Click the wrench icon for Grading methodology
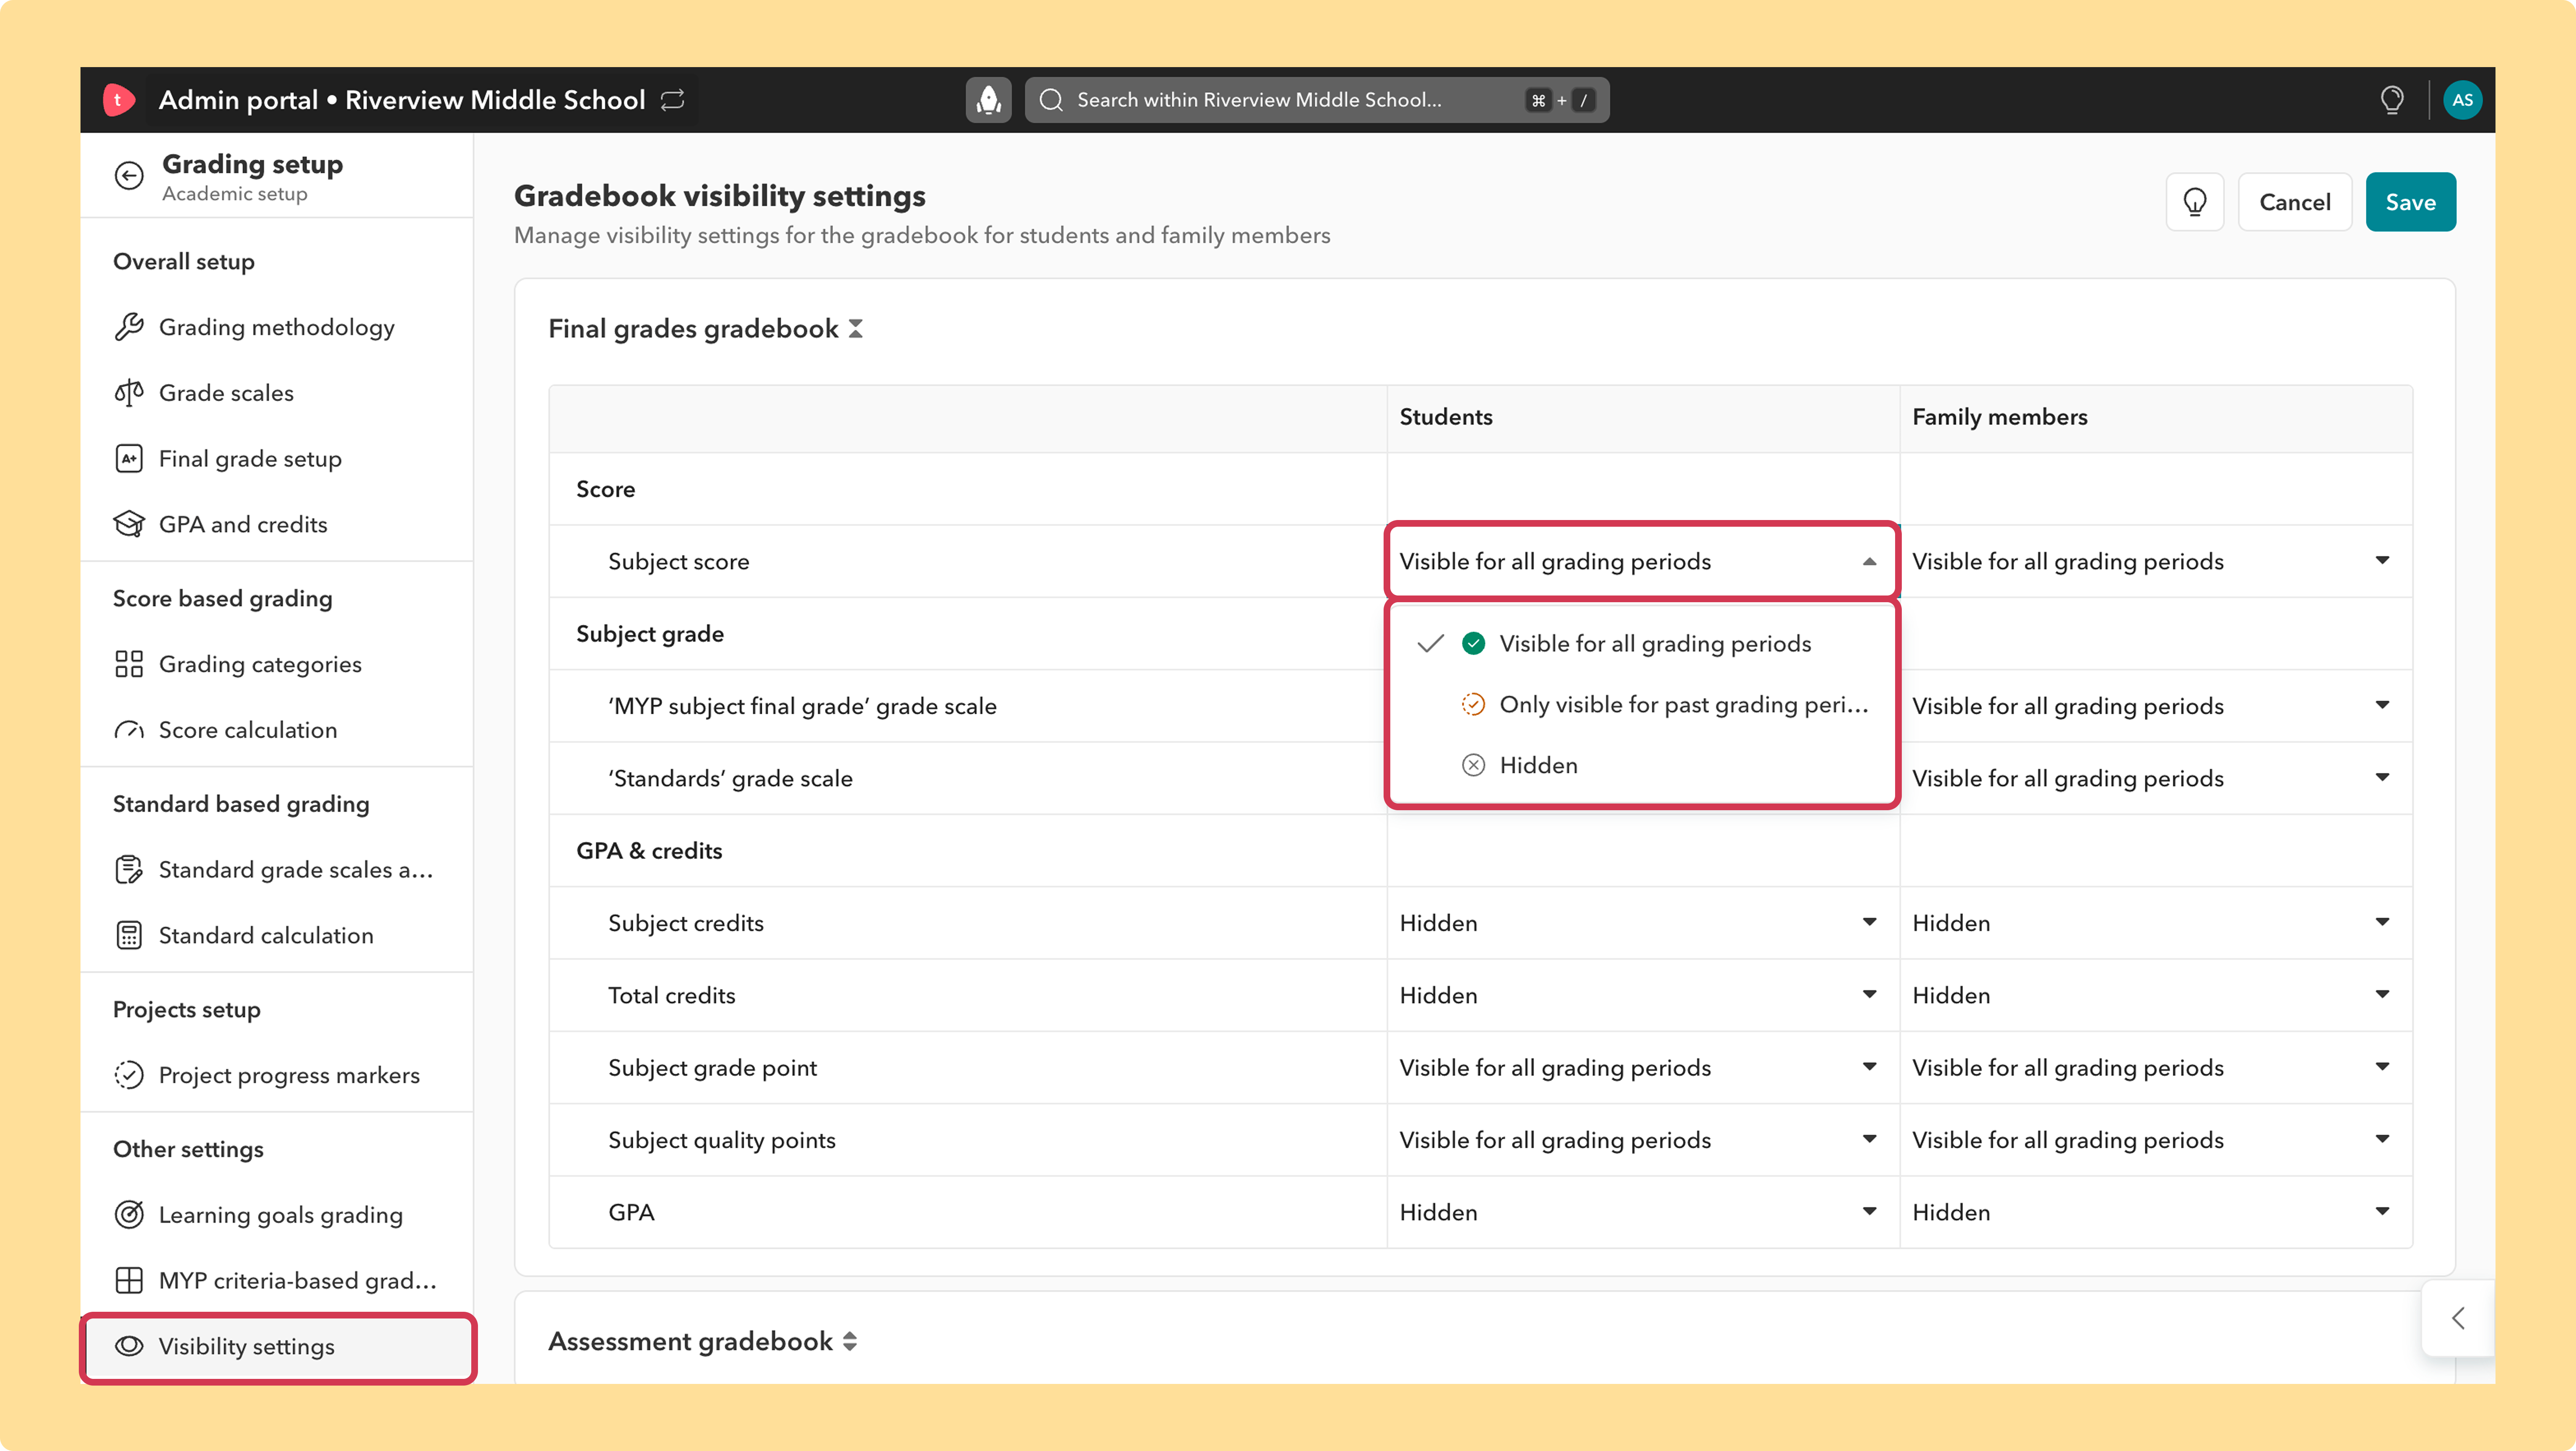This screenshot has height=1451, width=2576. (129, 327)
